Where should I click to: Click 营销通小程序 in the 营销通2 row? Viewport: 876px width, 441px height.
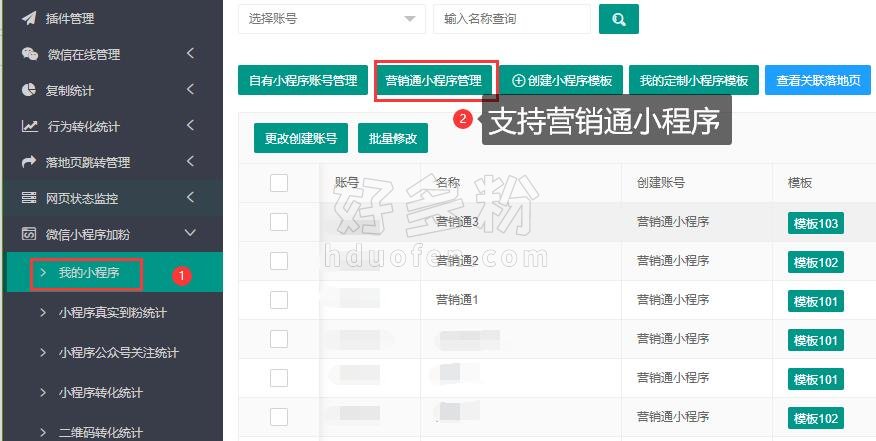[x=673, y=261]
